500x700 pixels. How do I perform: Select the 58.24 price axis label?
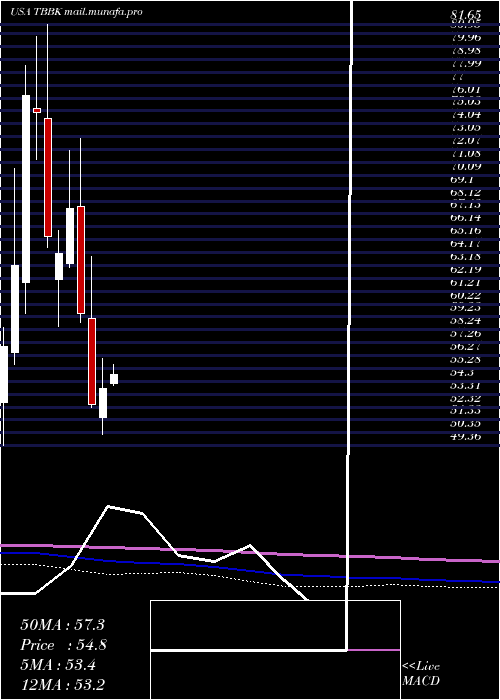[466, 321]
